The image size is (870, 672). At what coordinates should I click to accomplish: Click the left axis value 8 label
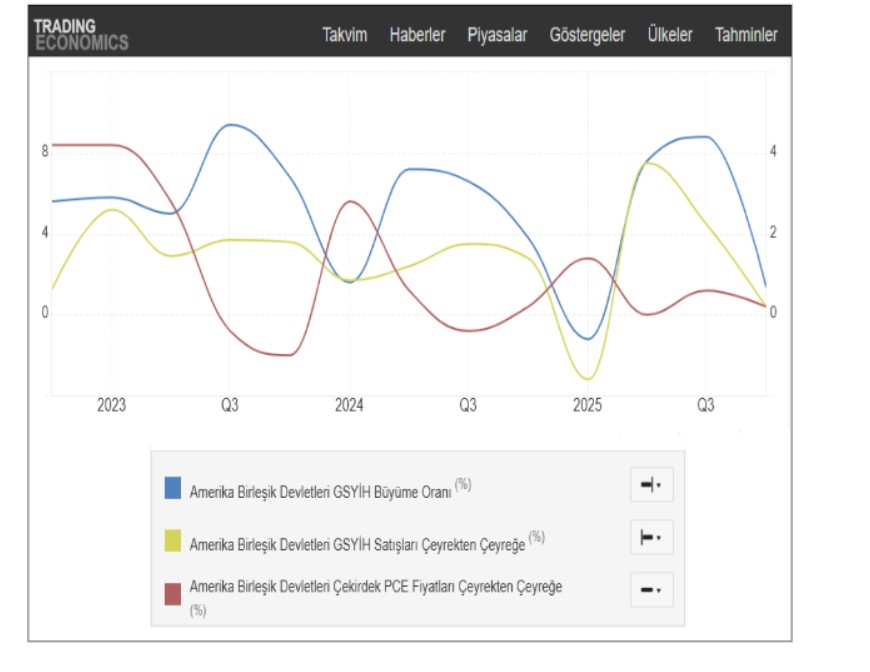(x=45, y=152)
